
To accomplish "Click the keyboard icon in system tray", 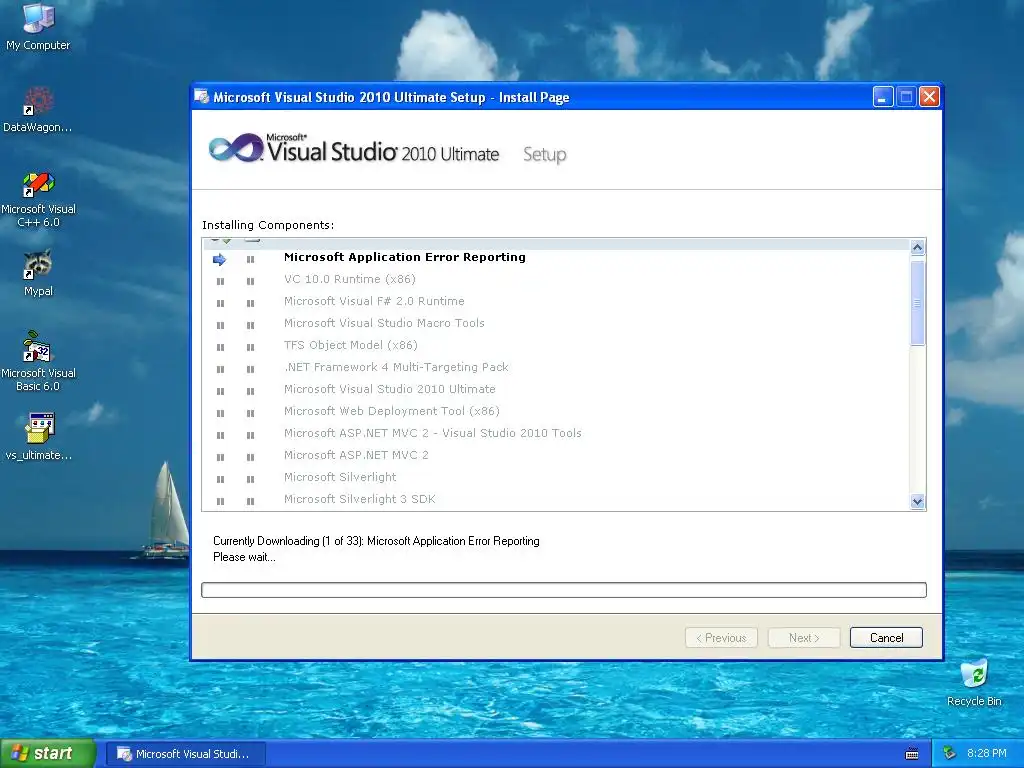I will tap(912, 754).
